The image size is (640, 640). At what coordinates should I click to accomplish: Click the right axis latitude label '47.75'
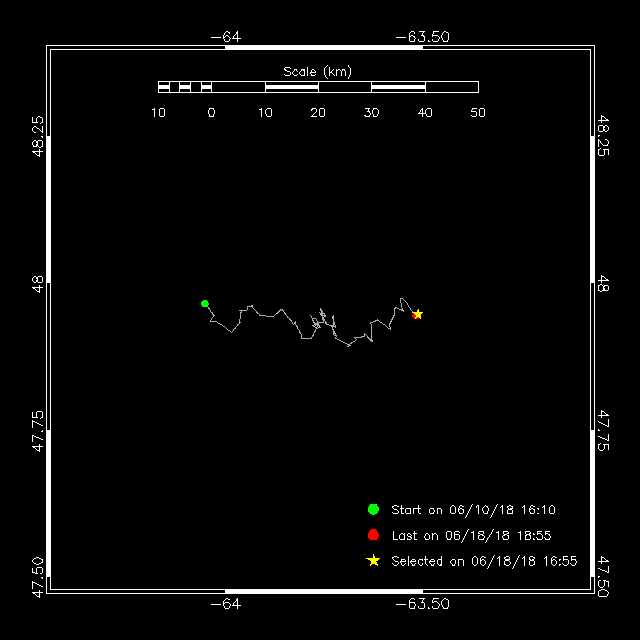pyautogui.click(x=603, y=431)
